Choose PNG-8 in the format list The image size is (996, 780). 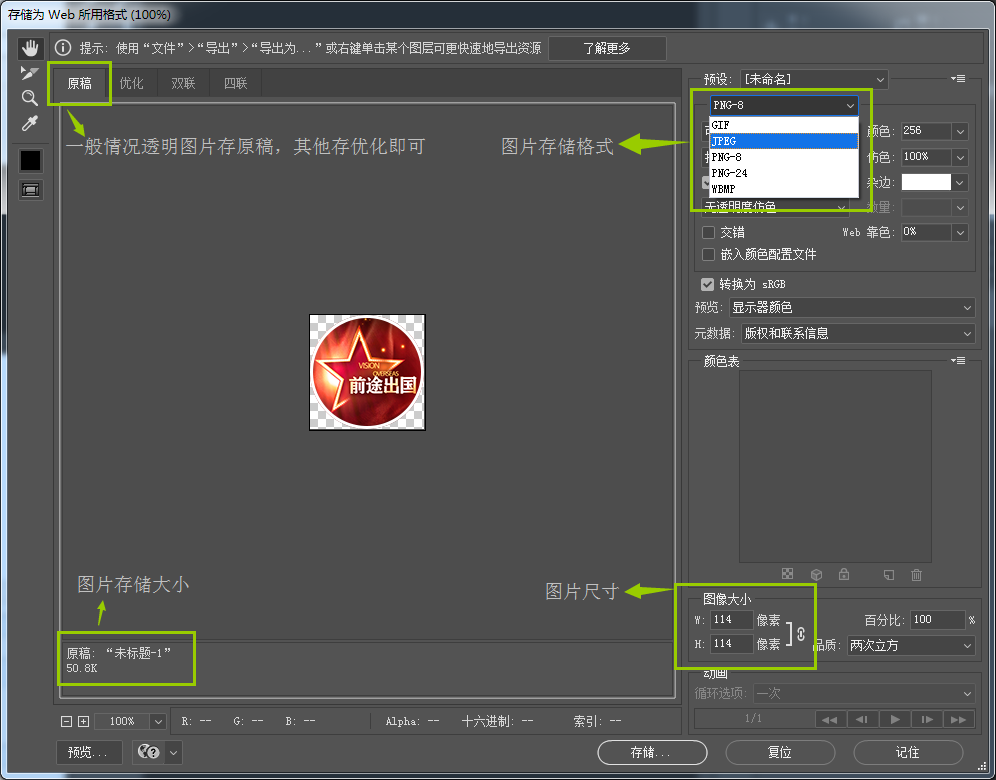coord(784,157)
